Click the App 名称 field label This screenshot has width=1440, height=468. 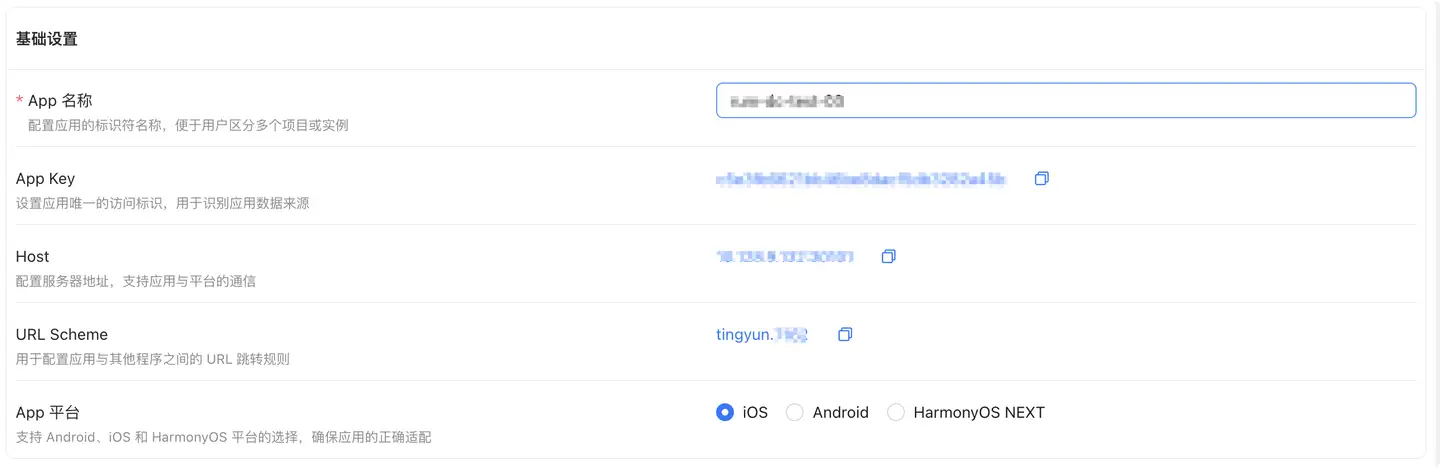click(x=60, y=100)
